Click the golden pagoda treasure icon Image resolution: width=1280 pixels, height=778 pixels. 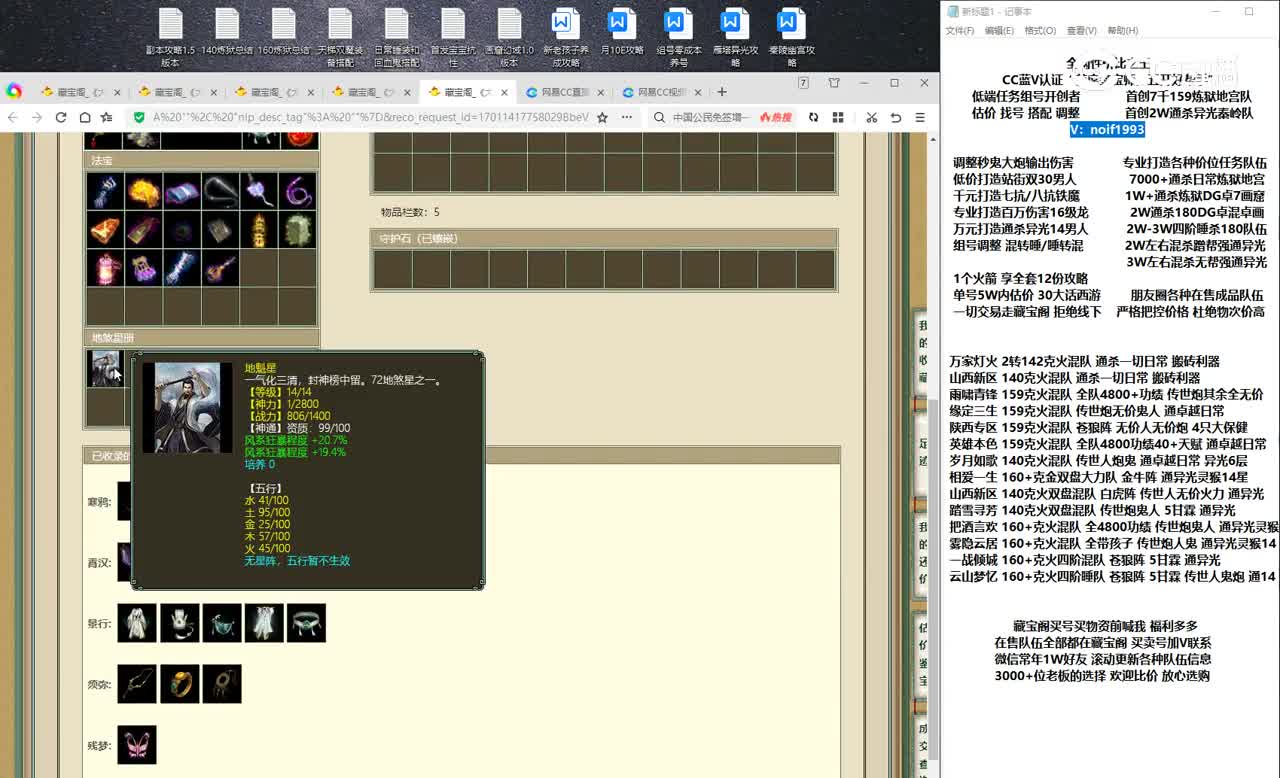pyautogui.click(x=259, y=229)
